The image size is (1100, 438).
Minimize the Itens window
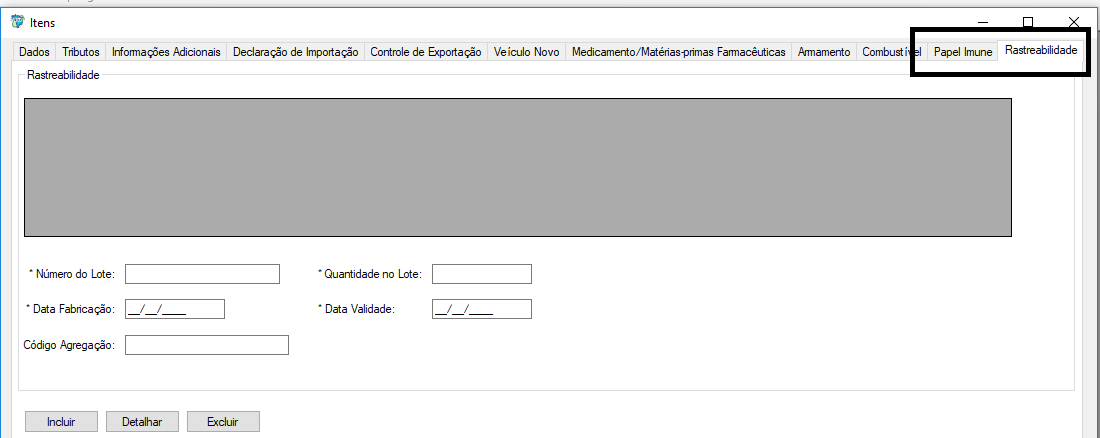(983, 22)
